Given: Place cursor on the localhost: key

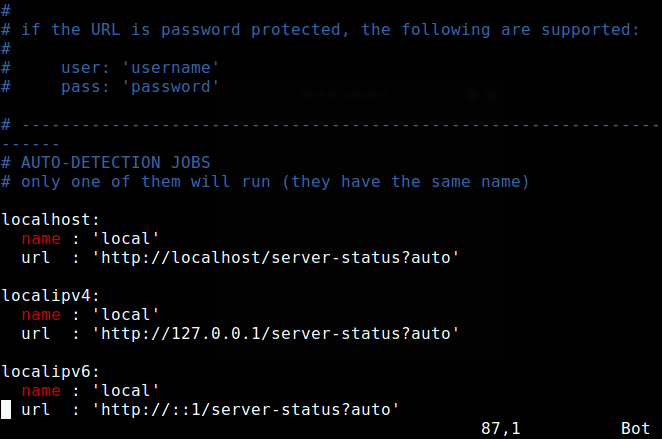Looking at the screenshot, I should pos(46,219).
